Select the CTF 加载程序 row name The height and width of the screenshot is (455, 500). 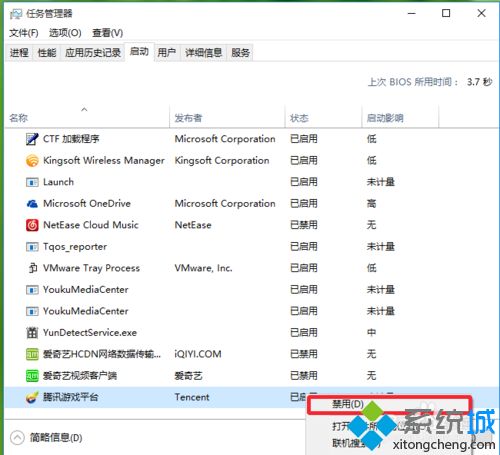(71, 139)
